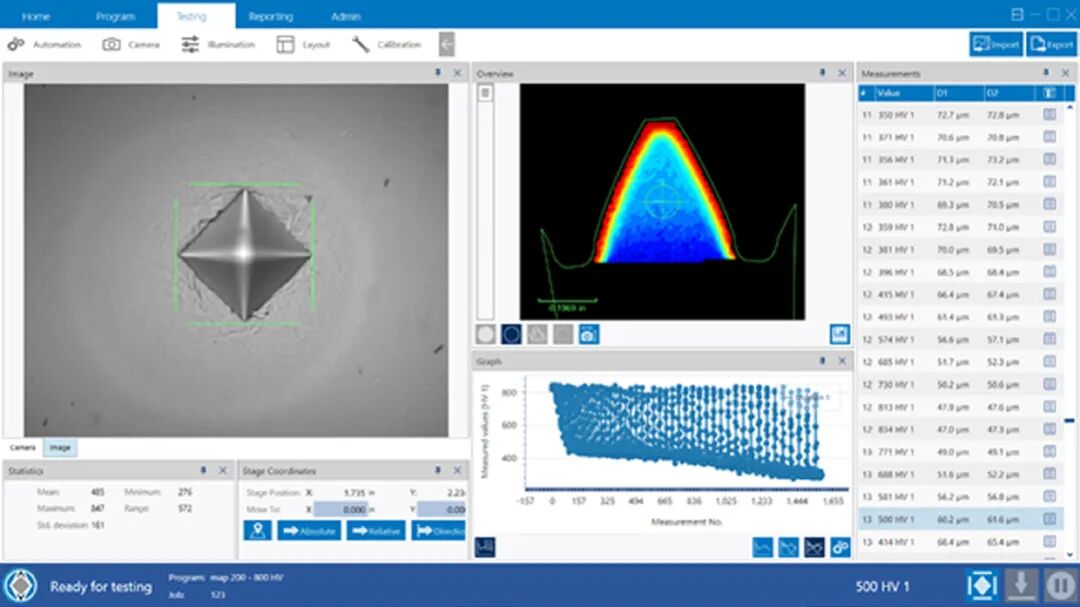Switch to the Camera view tab
Screen dimensions: 1080x607
23,448
